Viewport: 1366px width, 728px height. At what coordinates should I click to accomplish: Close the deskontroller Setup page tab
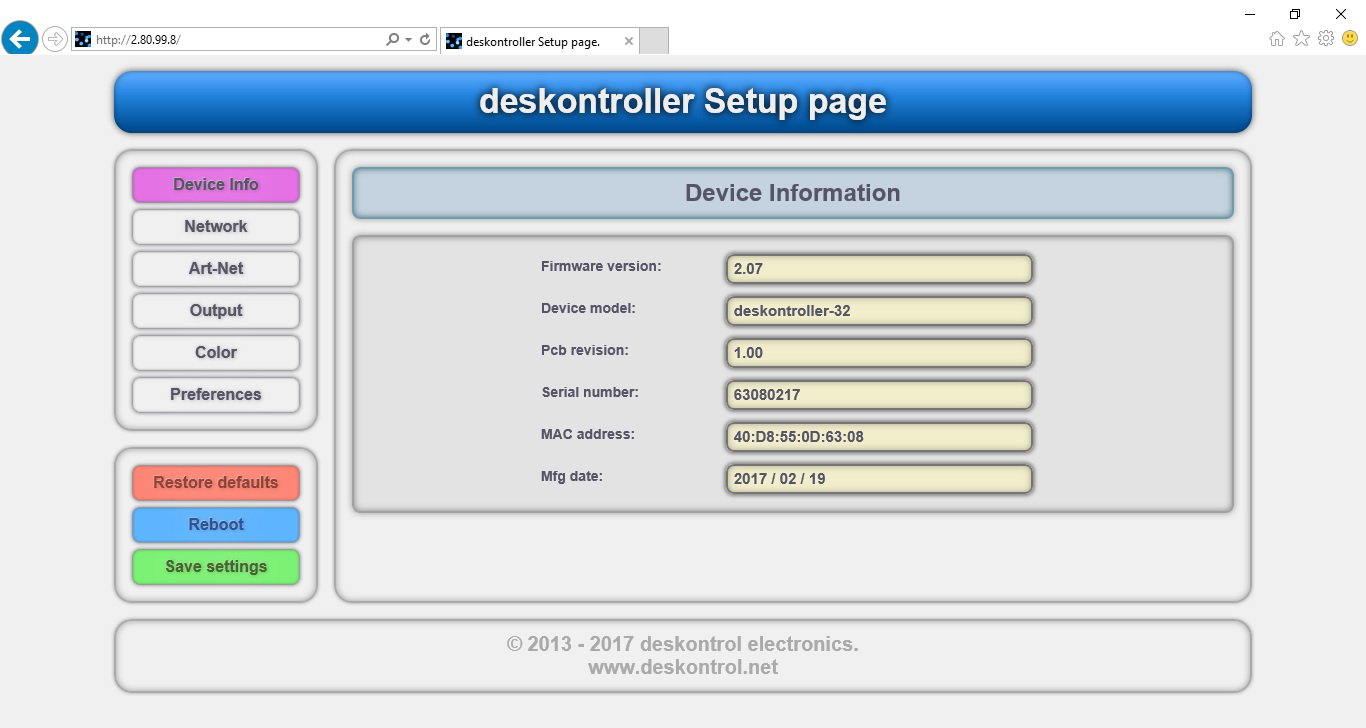[628, 42]
